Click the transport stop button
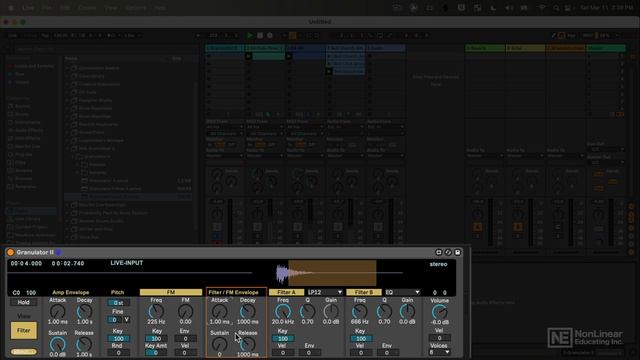Viewport: 640px width, 360px height. coord(260,36)
